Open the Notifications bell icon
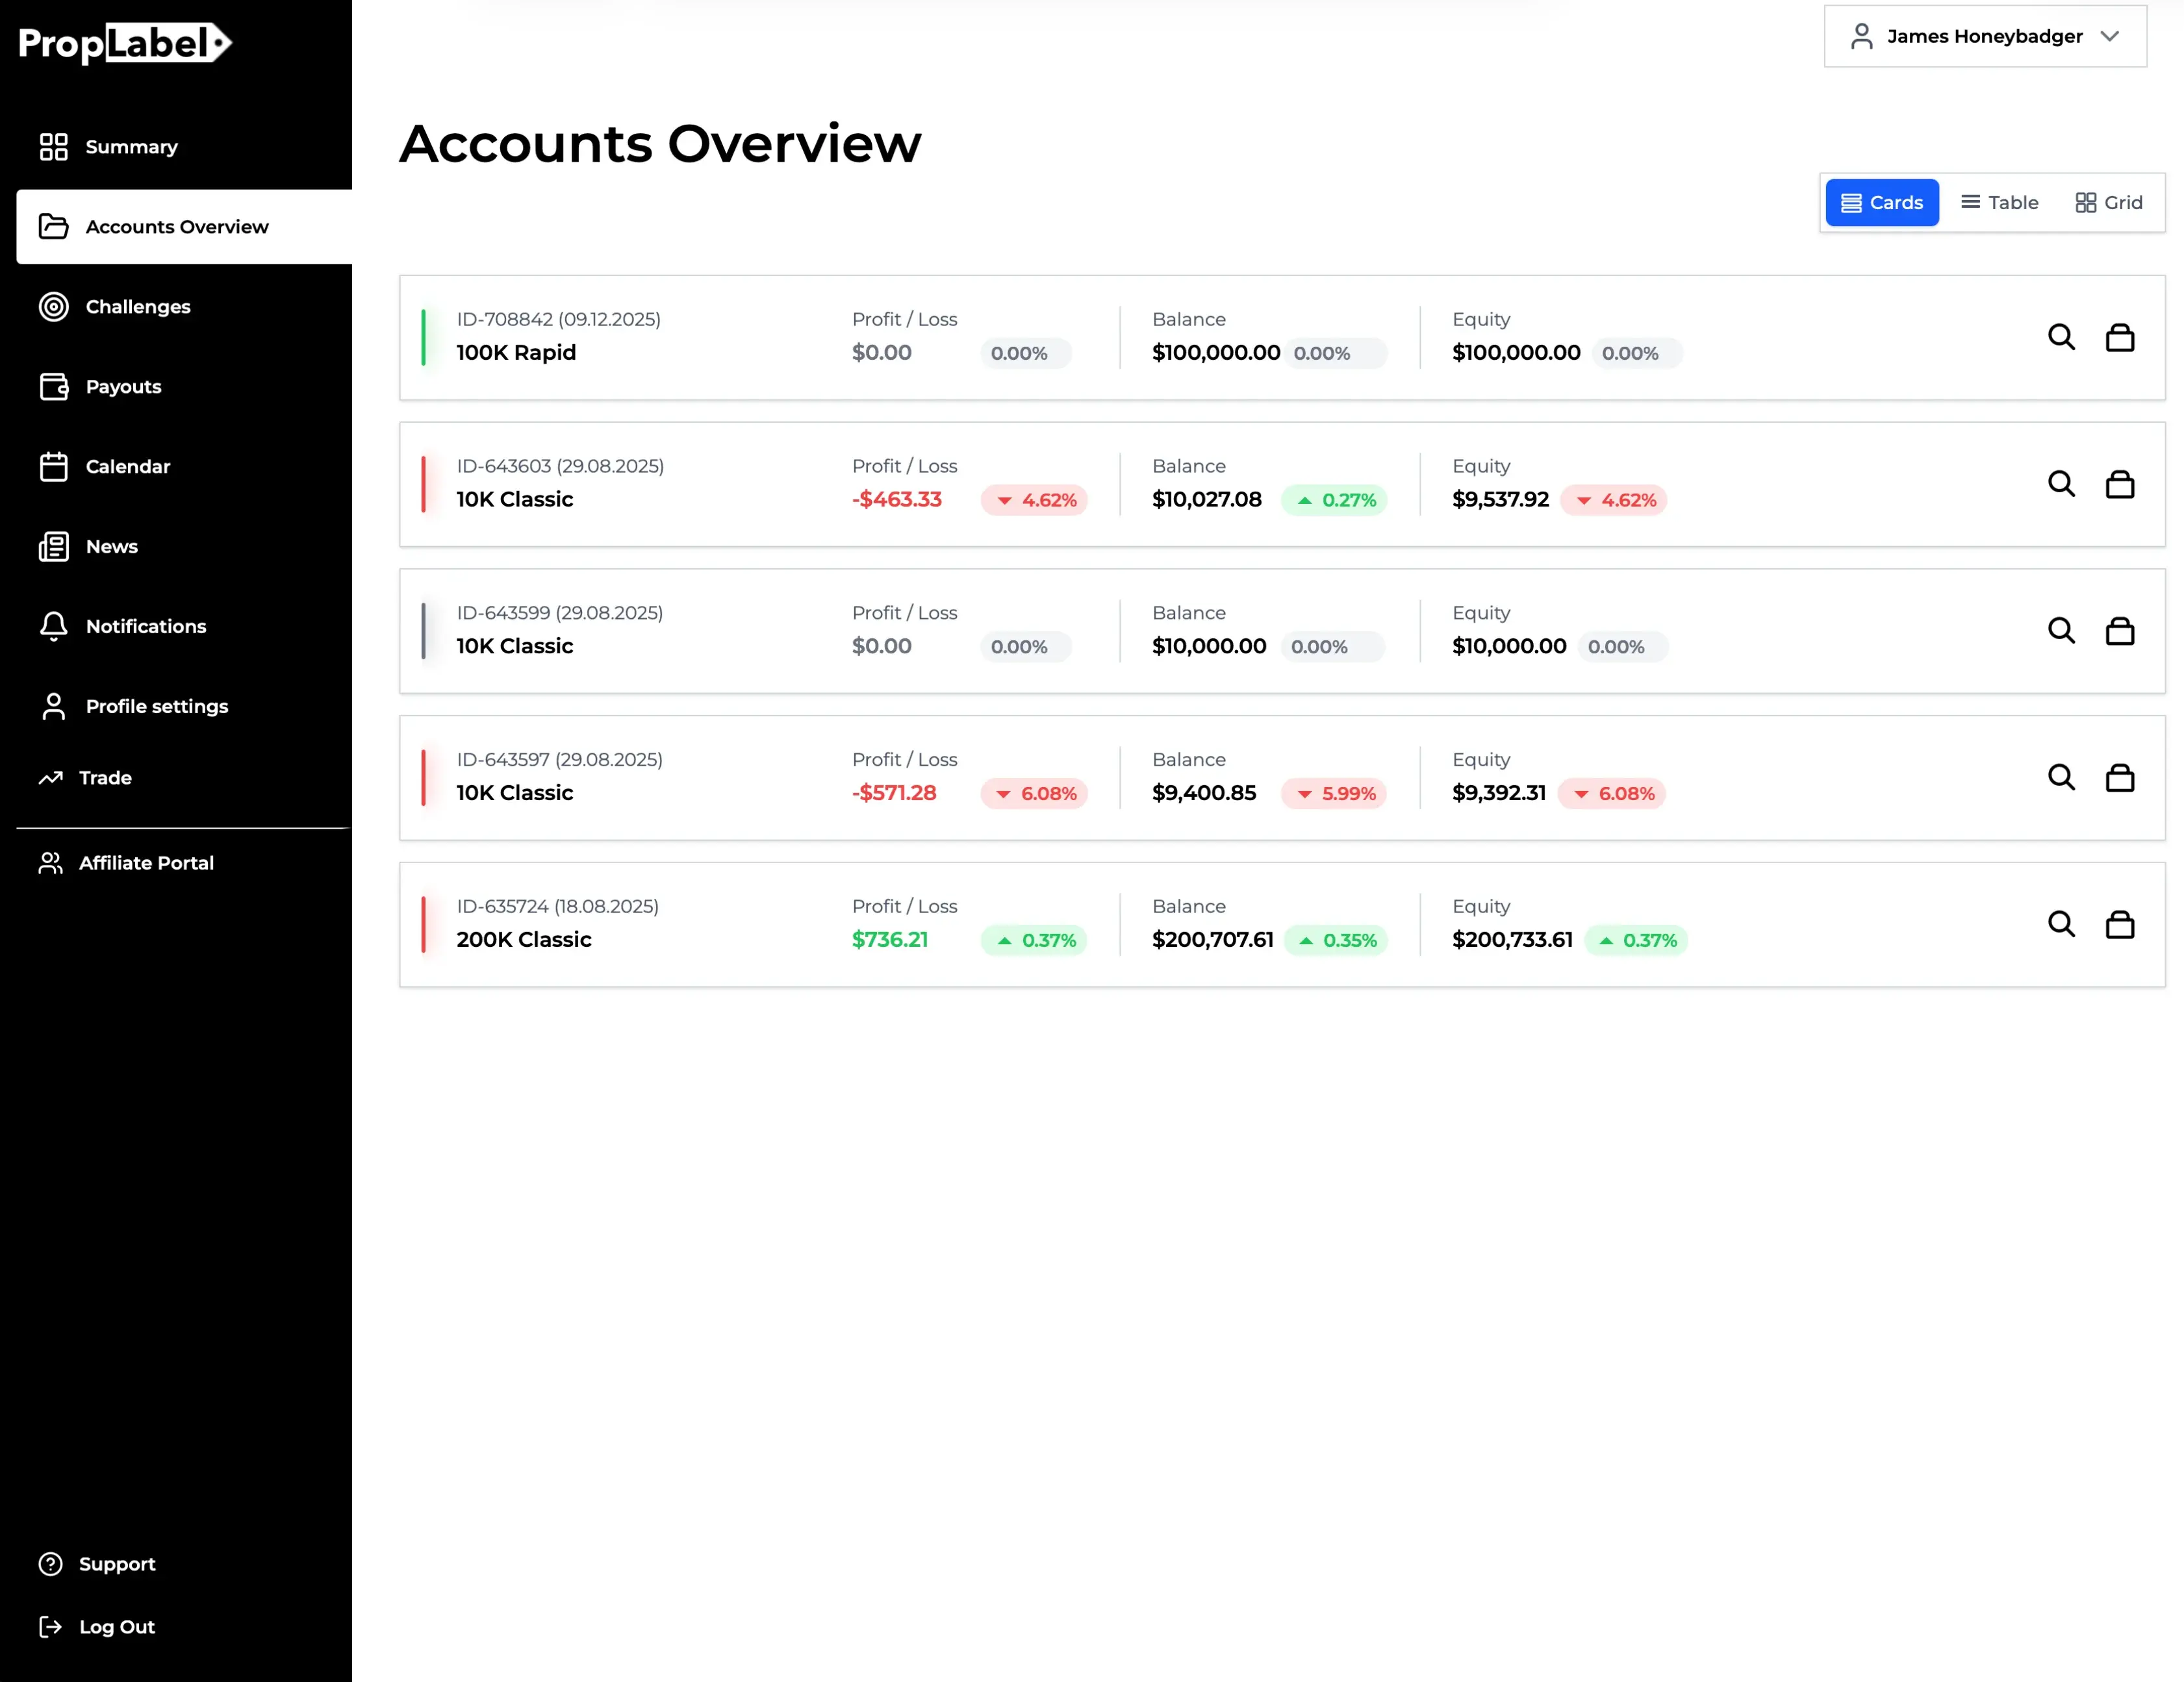 point(54,626)
